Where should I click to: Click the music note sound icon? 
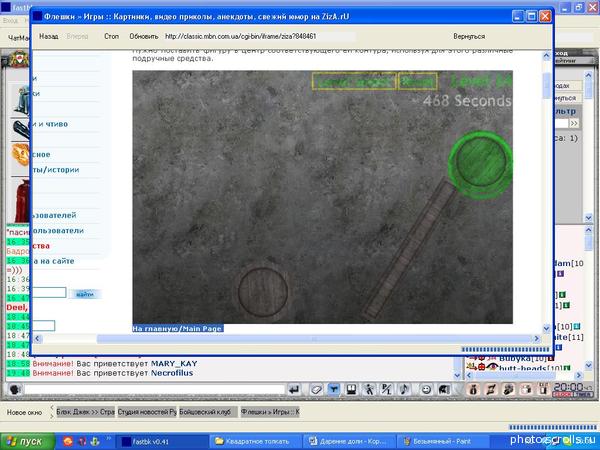pos(404,390)
